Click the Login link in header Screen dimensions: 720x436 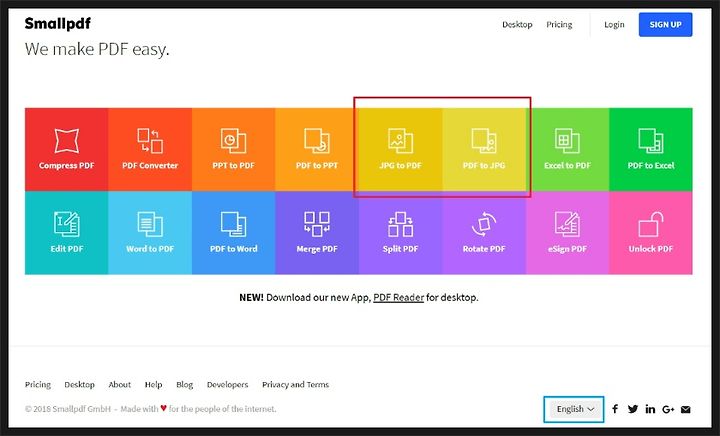click(x=614, y=24)
